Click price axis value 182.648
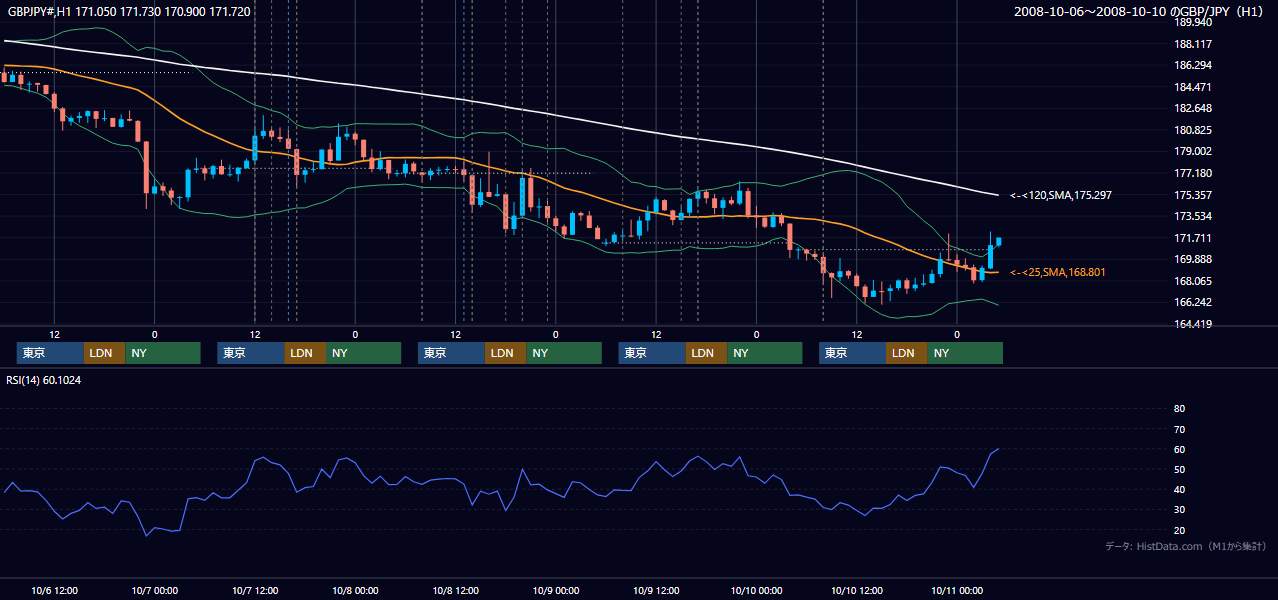The width and height of the screenshot is (1278, 600). [x=1194, y=108]
